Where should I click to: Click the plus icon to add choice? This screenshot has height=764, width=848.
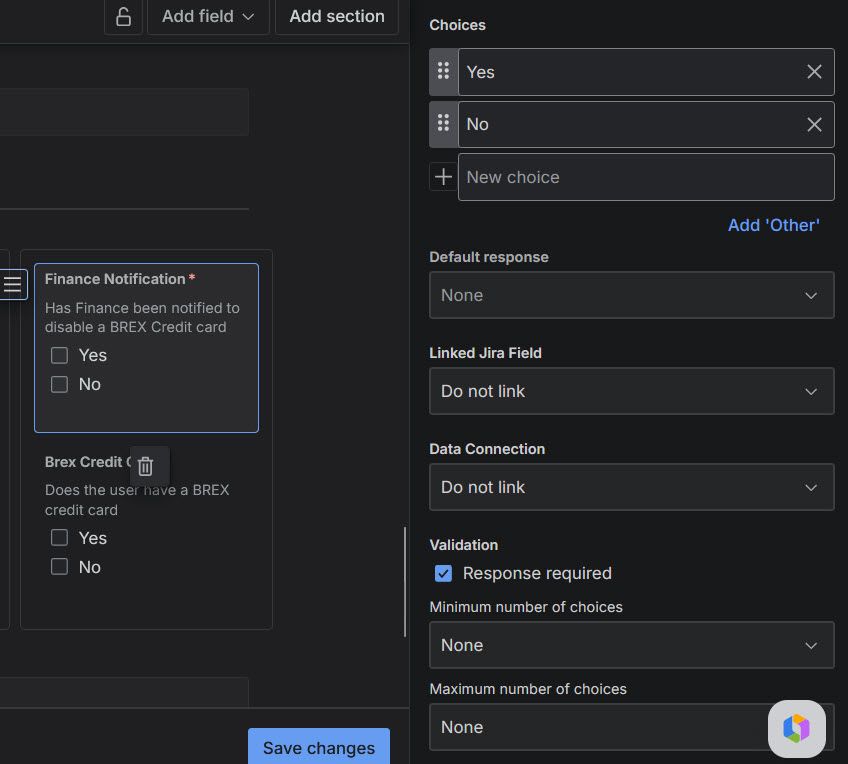pyautogui.click(x=443, y=177)
